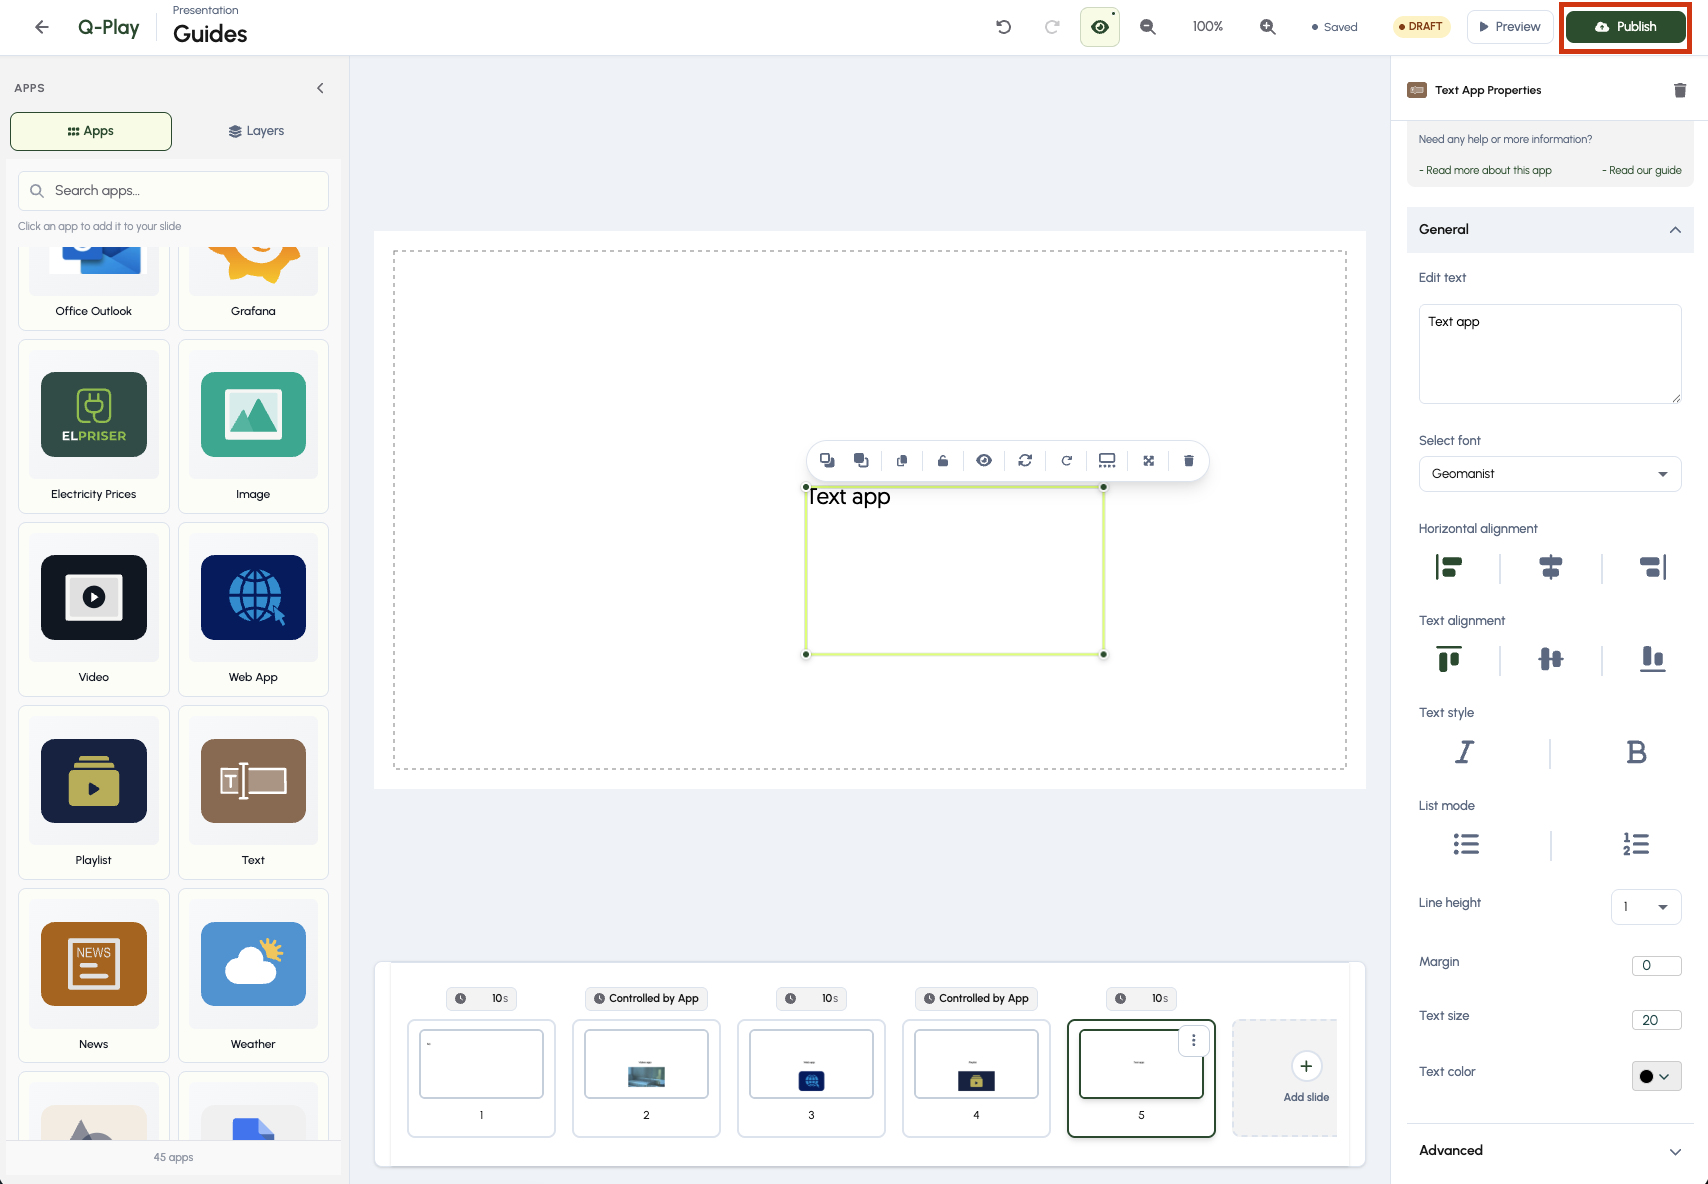
Task: Open 'Read our guide' link
Action: (1642, 170)
